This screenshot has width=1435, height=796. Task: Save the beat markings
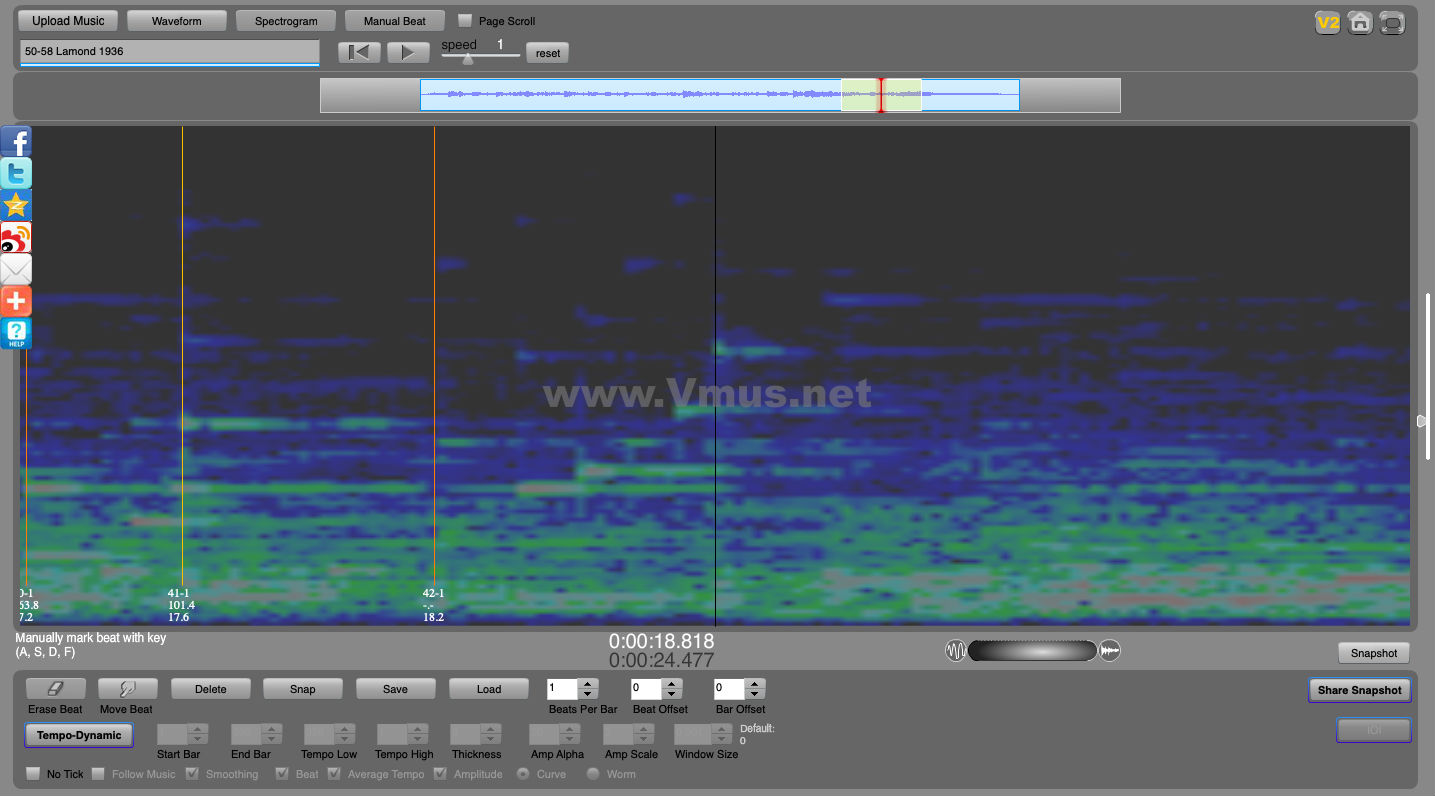pyautogui.click(x=396, y=688)
